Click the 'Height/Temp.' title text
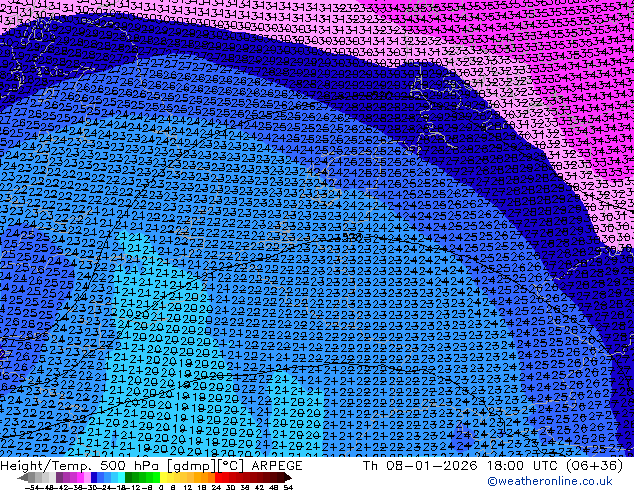Viewport: 634px width, 490px height. pos(48,466)
